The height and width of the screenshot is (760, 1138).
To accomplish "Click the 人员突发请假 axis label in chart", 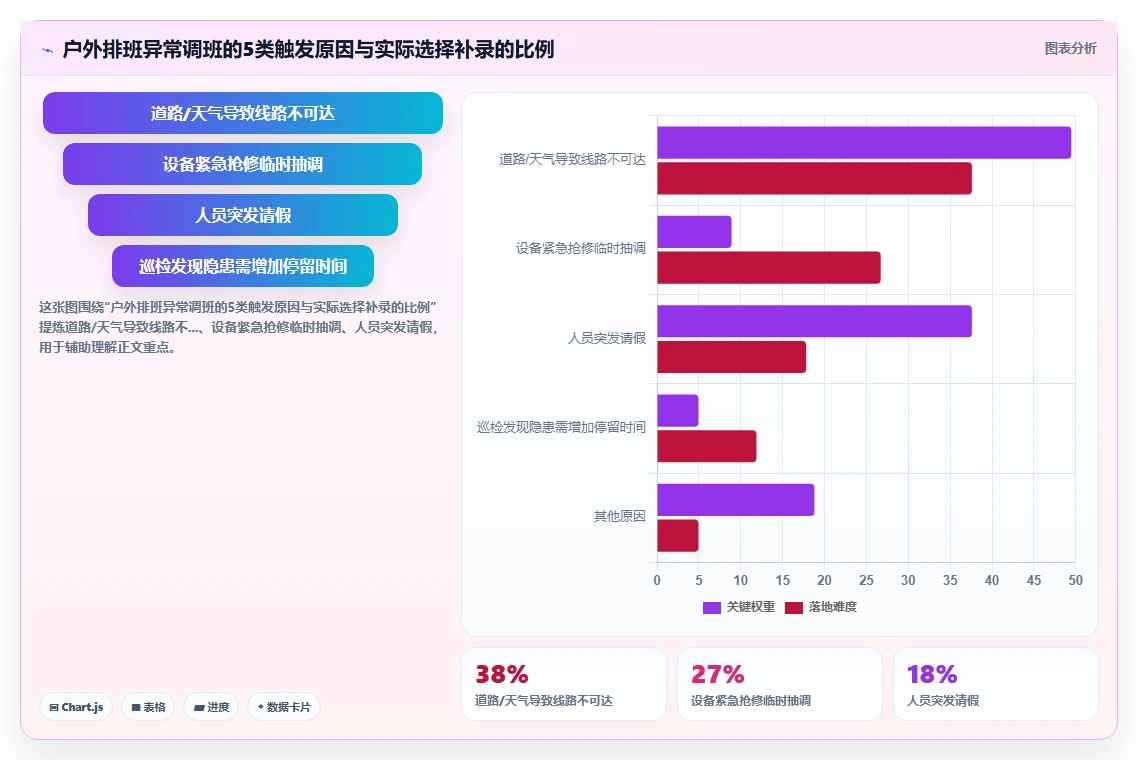I will [x=607, y=338].
